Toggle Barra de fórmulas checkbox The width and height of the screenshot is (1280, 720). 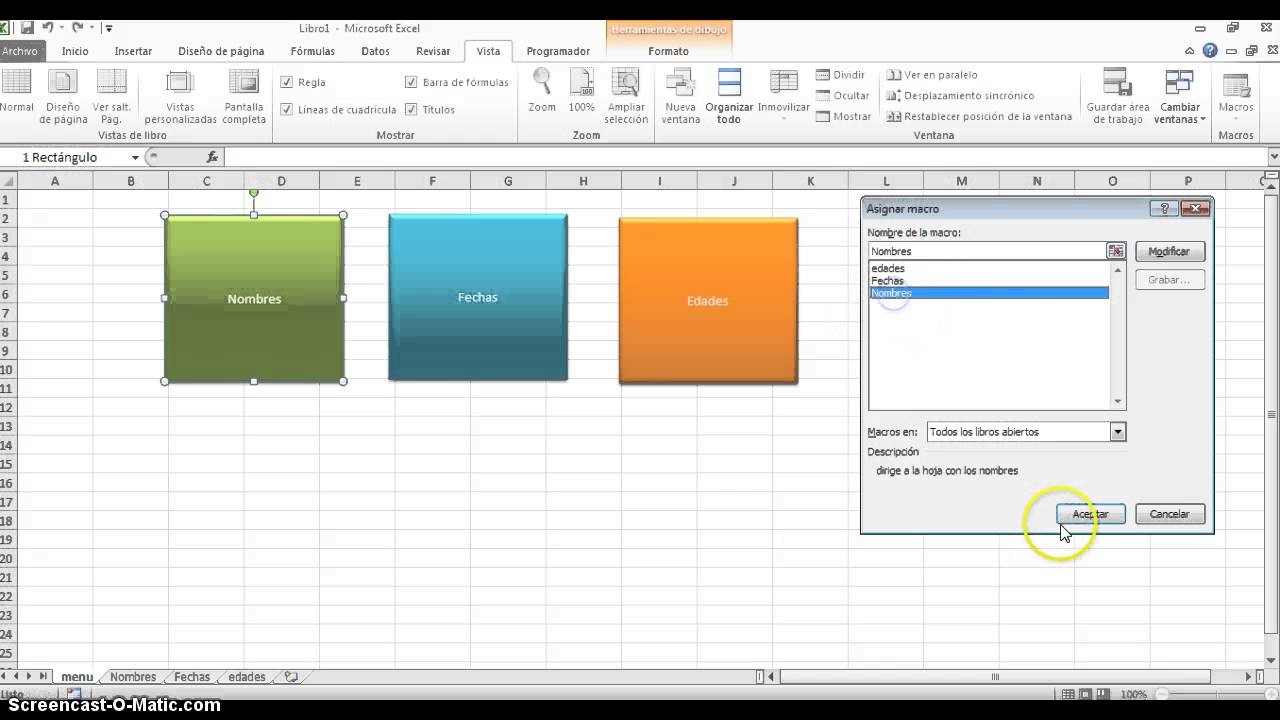(x=411, y=82)
